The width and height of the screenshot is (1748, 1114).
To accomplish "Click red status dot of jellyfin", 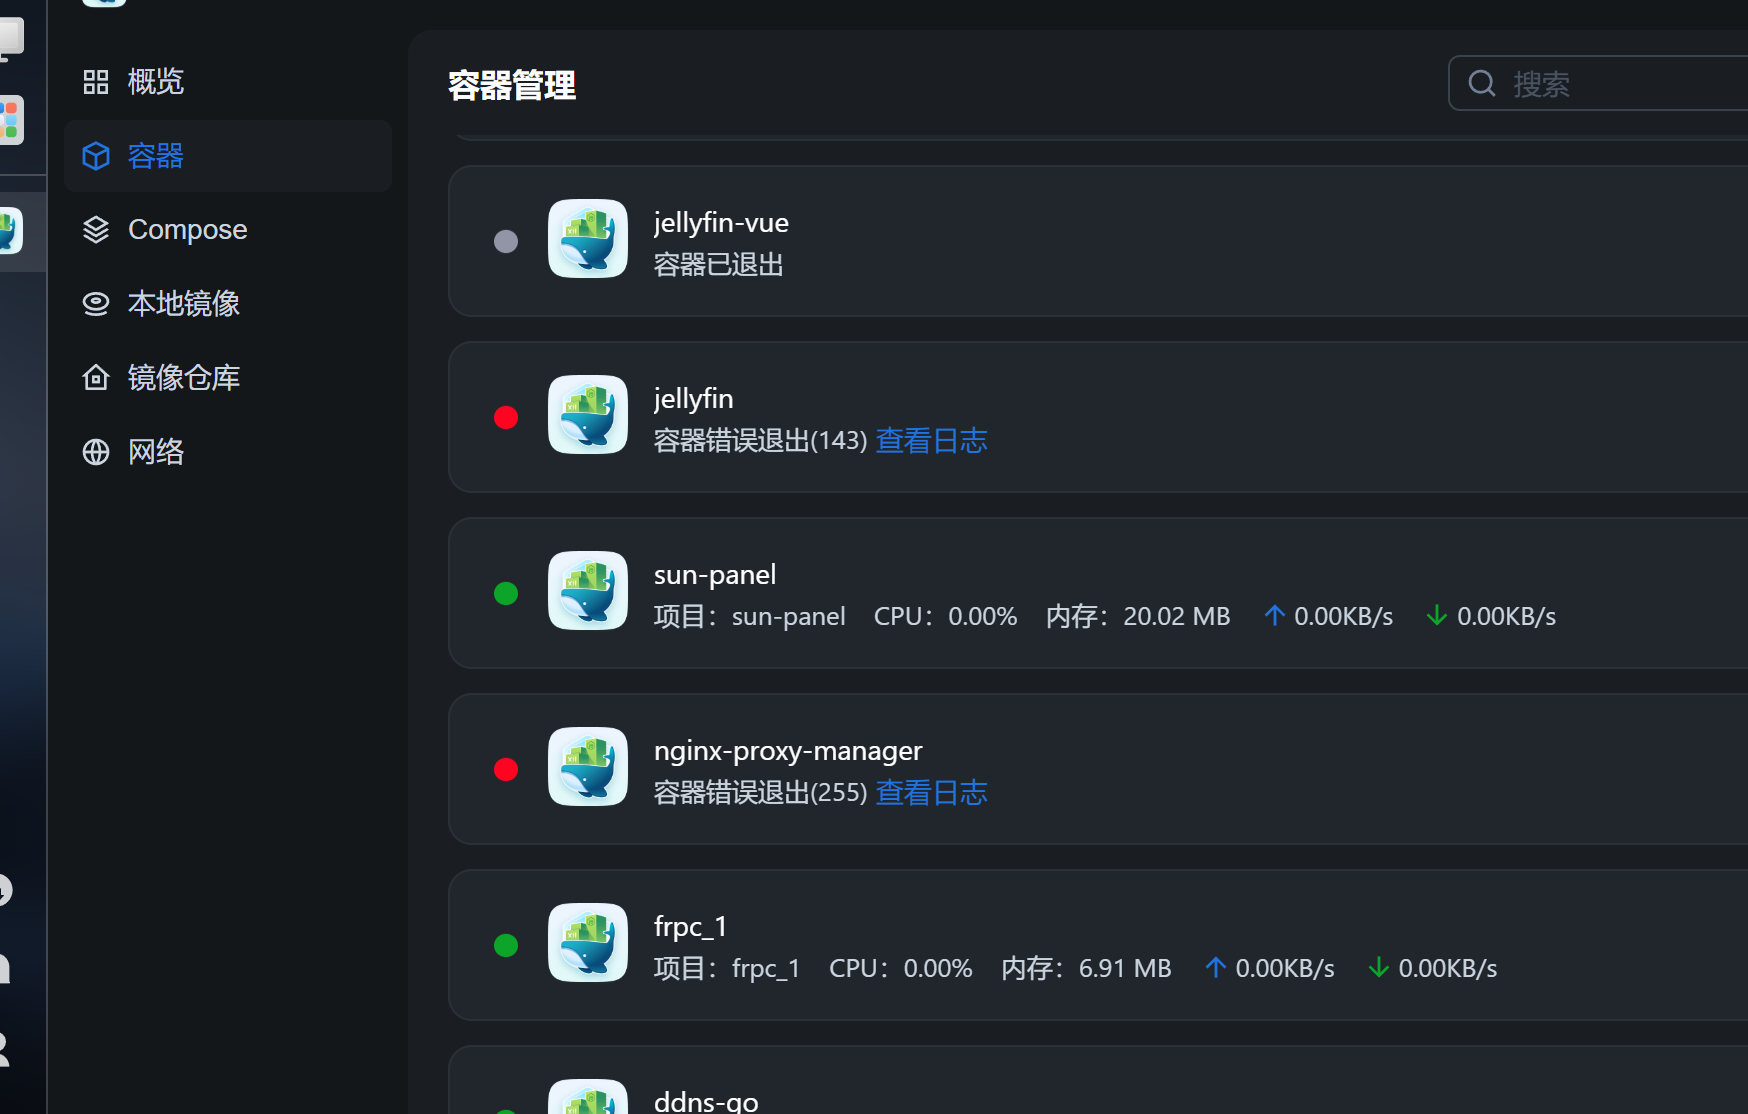I will point(506,417).
